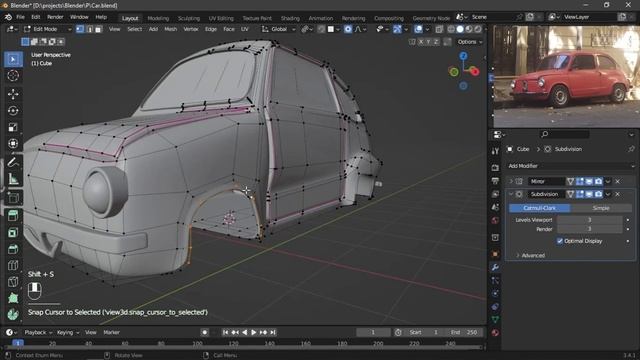The width and height of the screenshot is (640, 360).
Task: Open the World properties tab
Action: (x=495, y=221)
